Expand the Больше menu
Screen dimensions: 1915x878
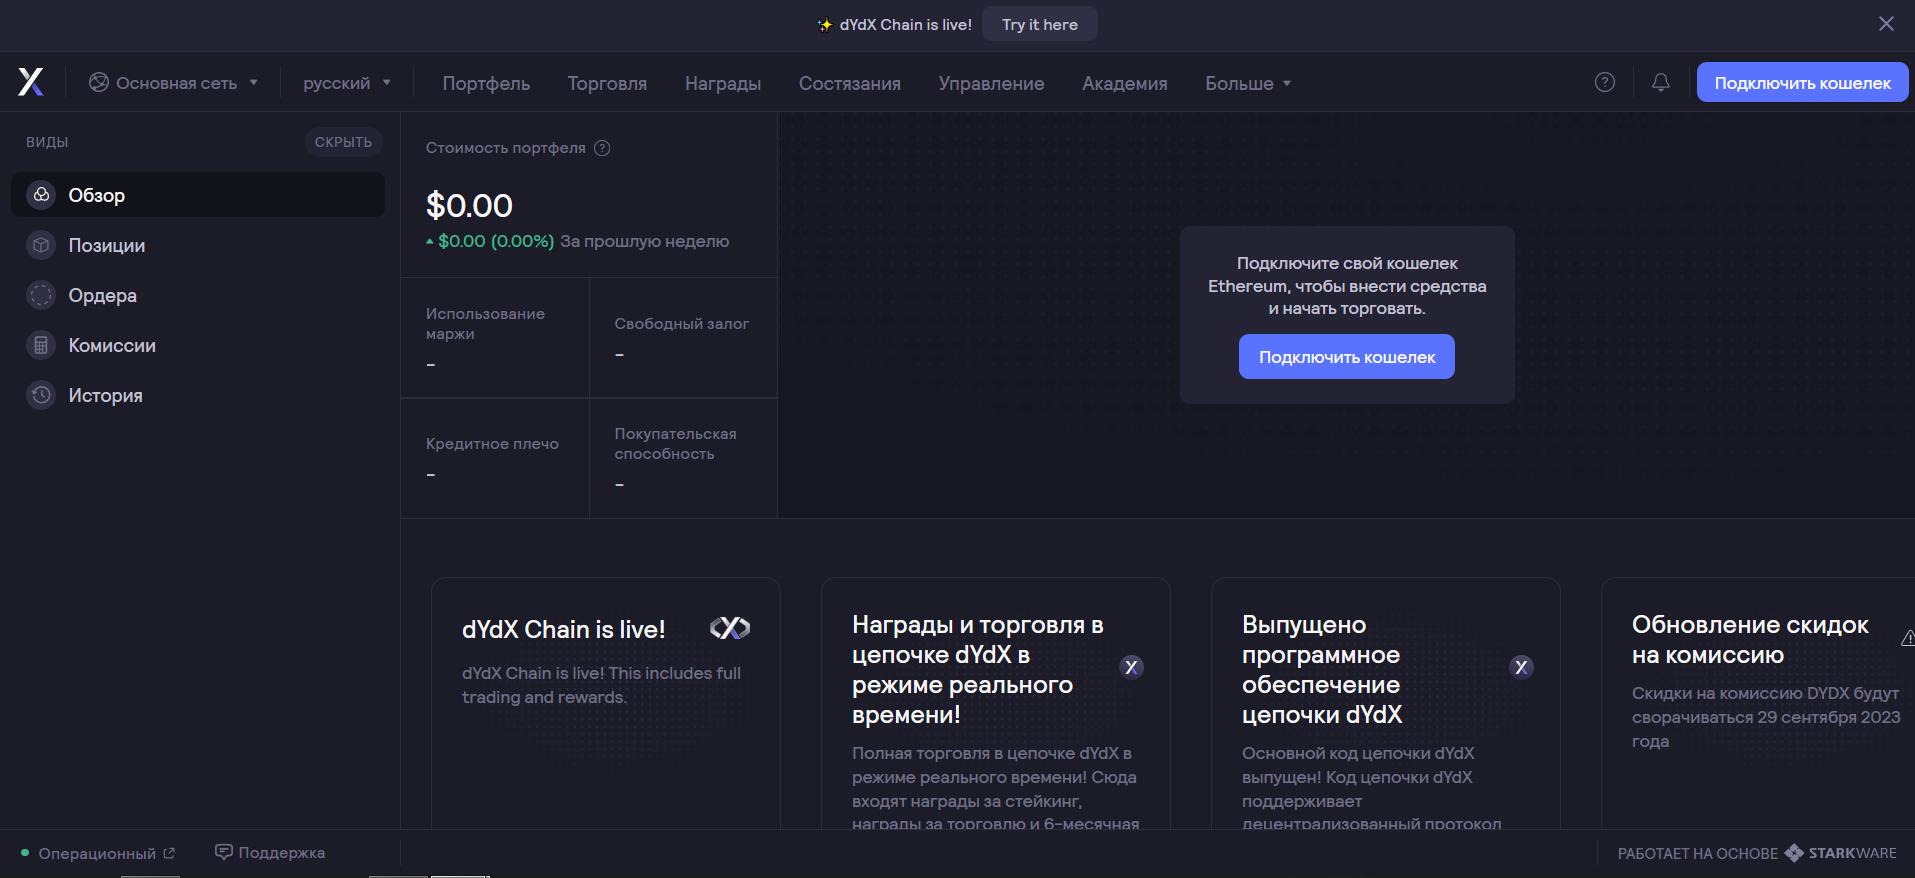(1247, 84)
